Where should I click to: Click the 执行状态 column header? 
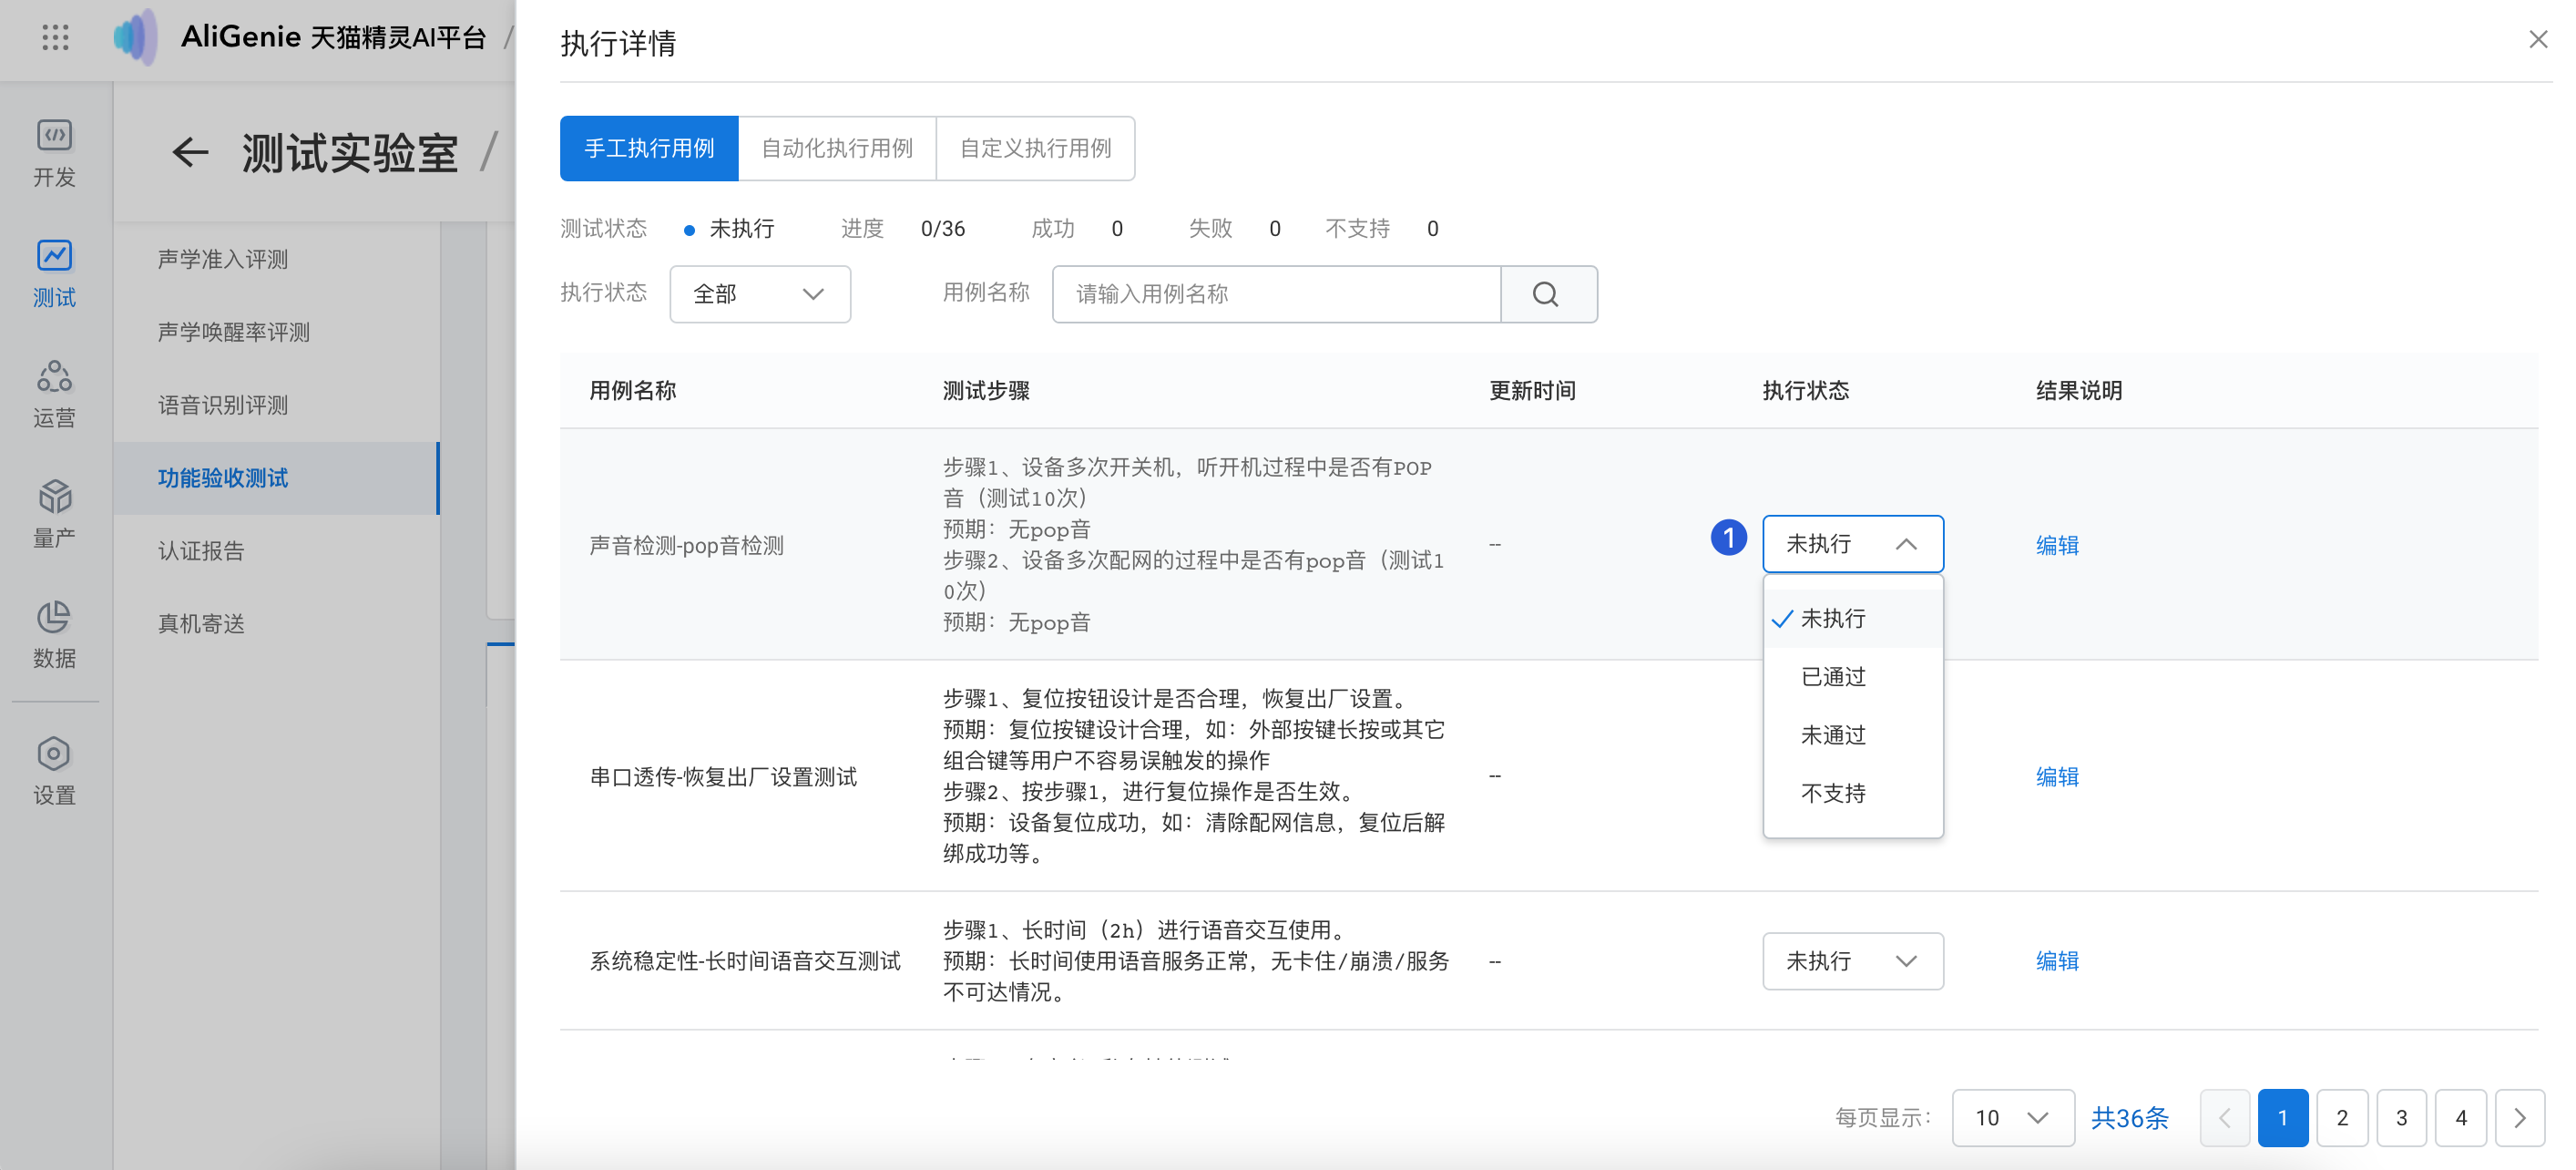click(1806, 390)
